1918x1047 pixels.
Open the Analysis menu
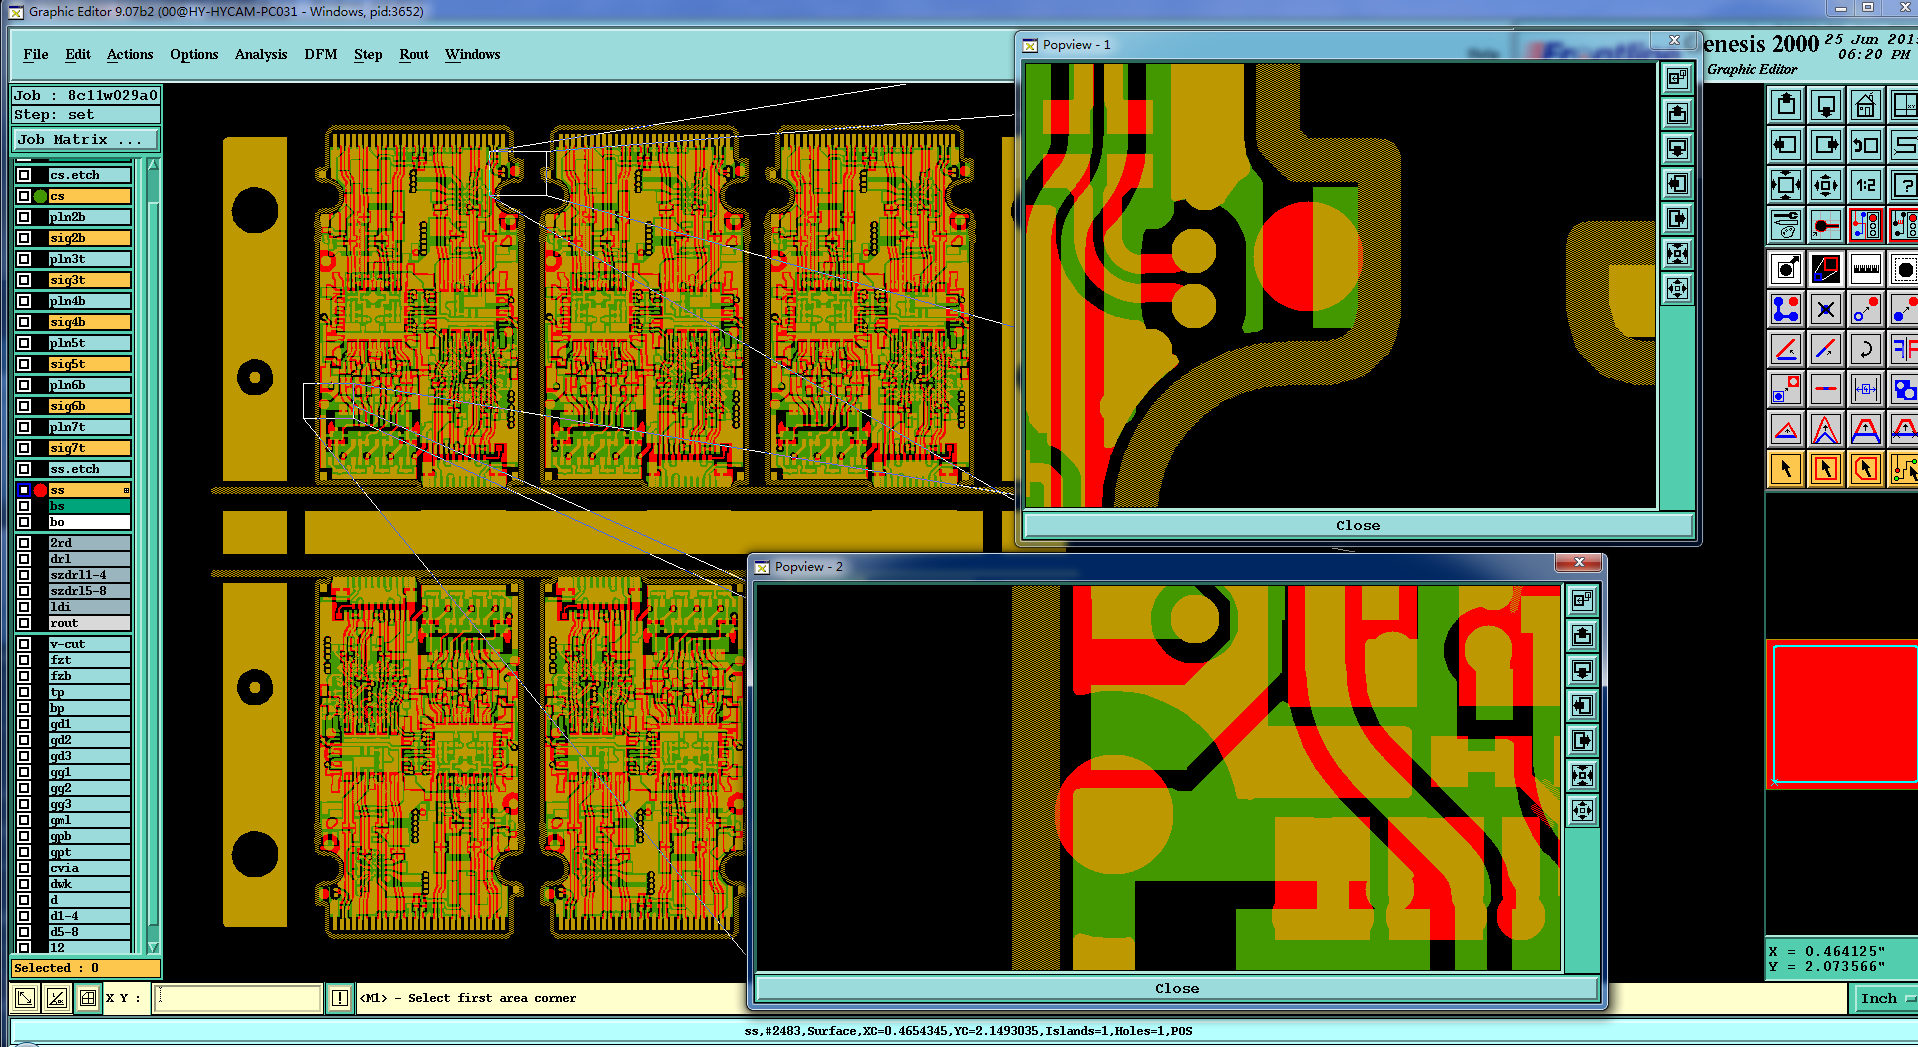[261, 54]
